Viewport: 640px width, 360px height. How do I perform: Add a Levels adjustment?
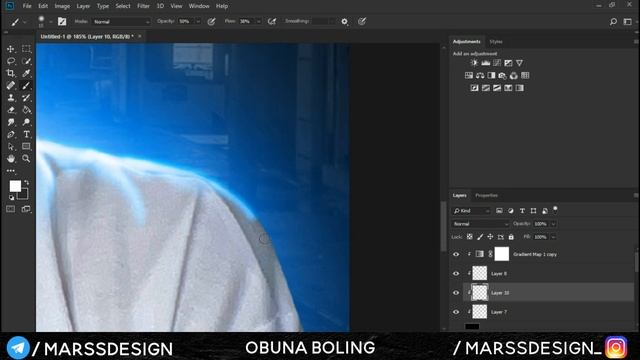click(485, 63)
